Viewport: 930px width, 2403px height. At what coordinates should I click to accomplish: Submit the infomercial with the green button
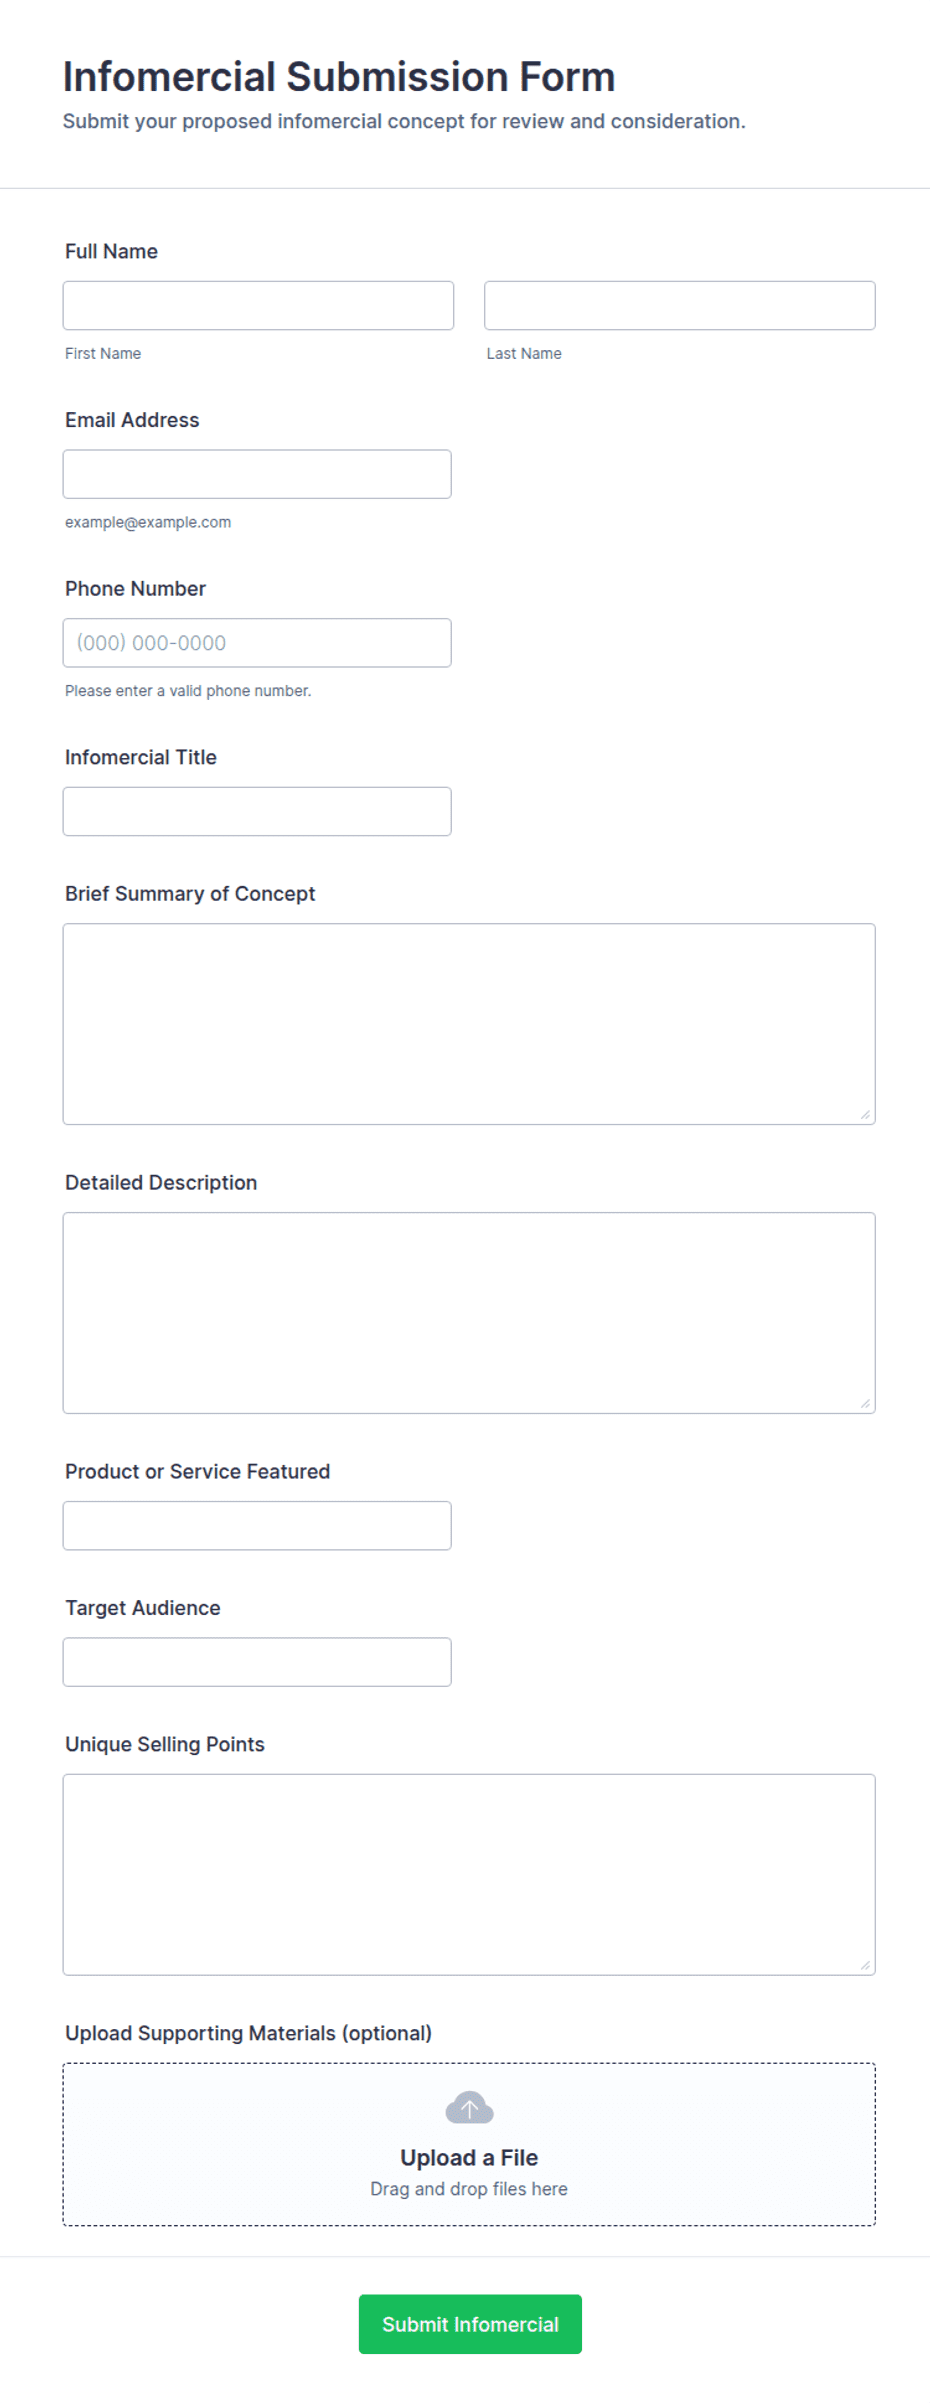click(470, 2324)
